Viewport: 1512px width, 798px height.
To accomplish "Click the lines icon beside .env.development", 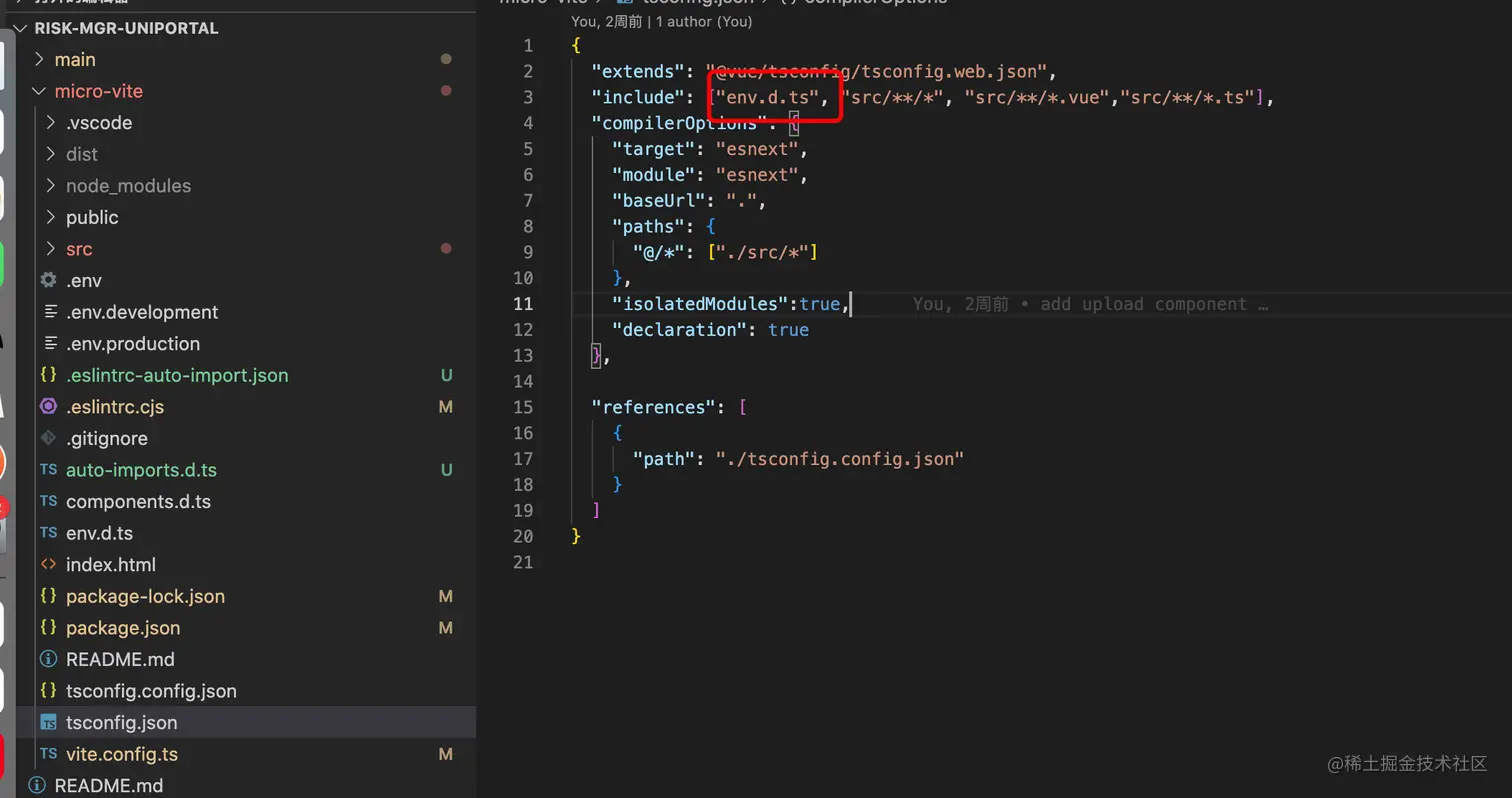I will click(x=49, y=312).
